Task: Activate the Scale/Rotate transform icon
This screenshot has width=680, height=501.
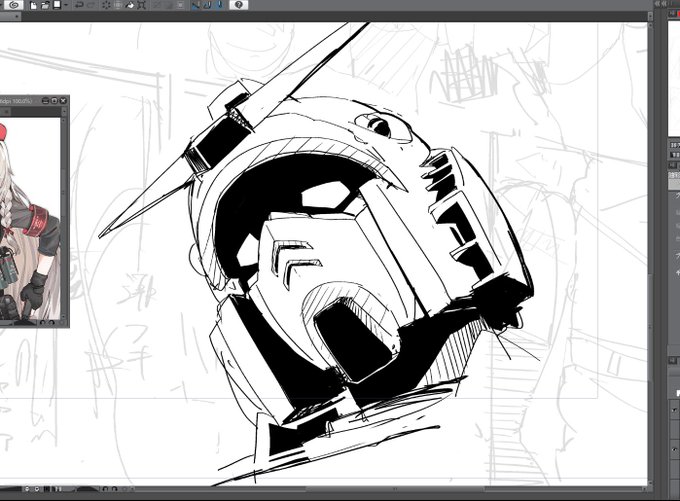Action: (141, 5)
